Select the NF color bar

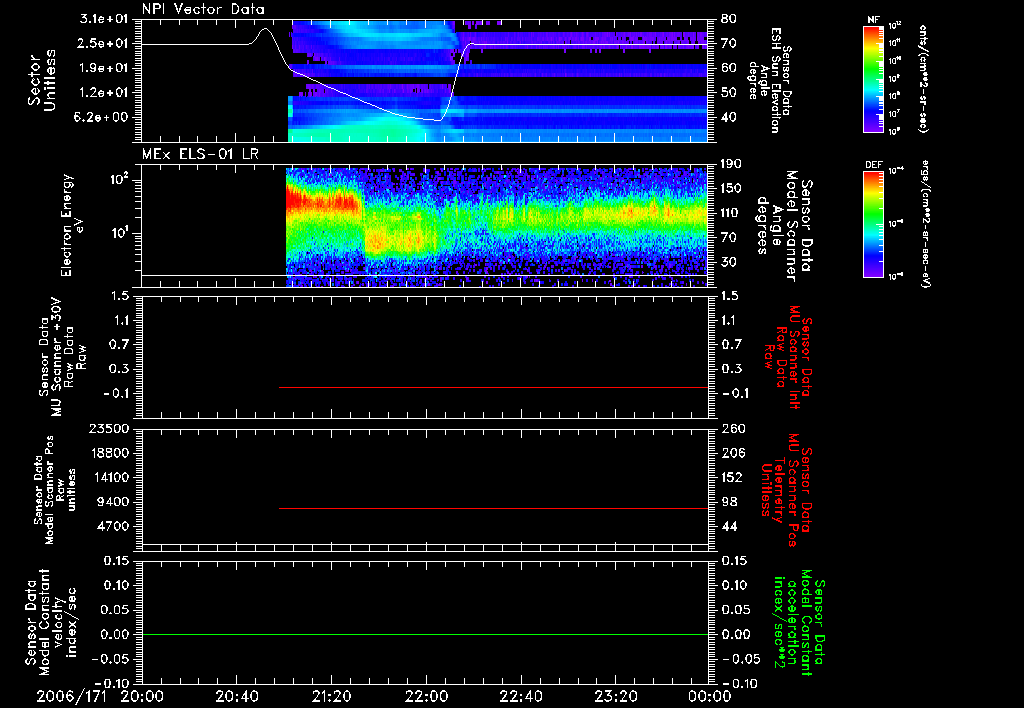click(874, 78)
